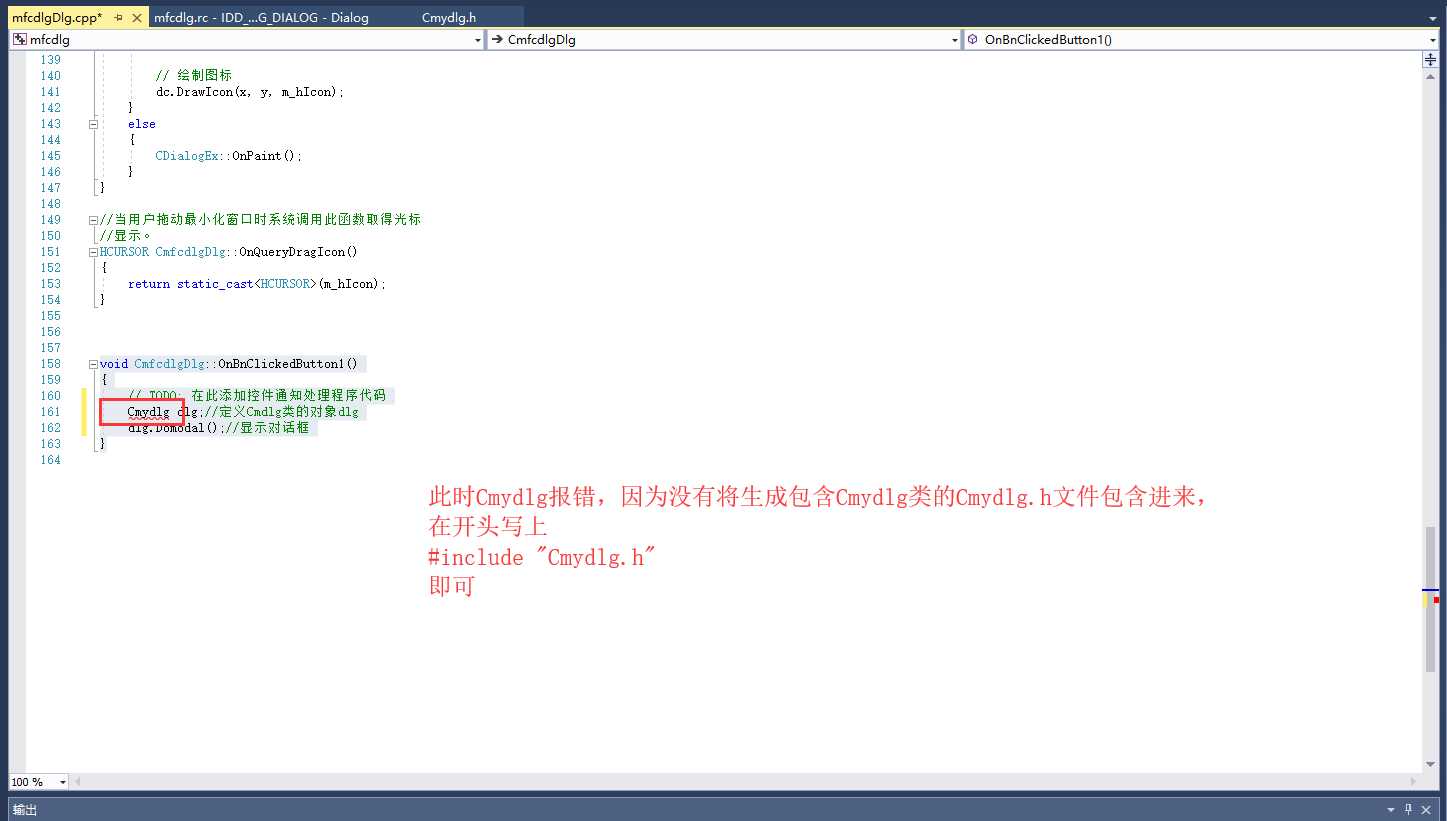1447x821 pixels.
Task: Open the document tab list dropdown arrow
Action: point(1433,18)
